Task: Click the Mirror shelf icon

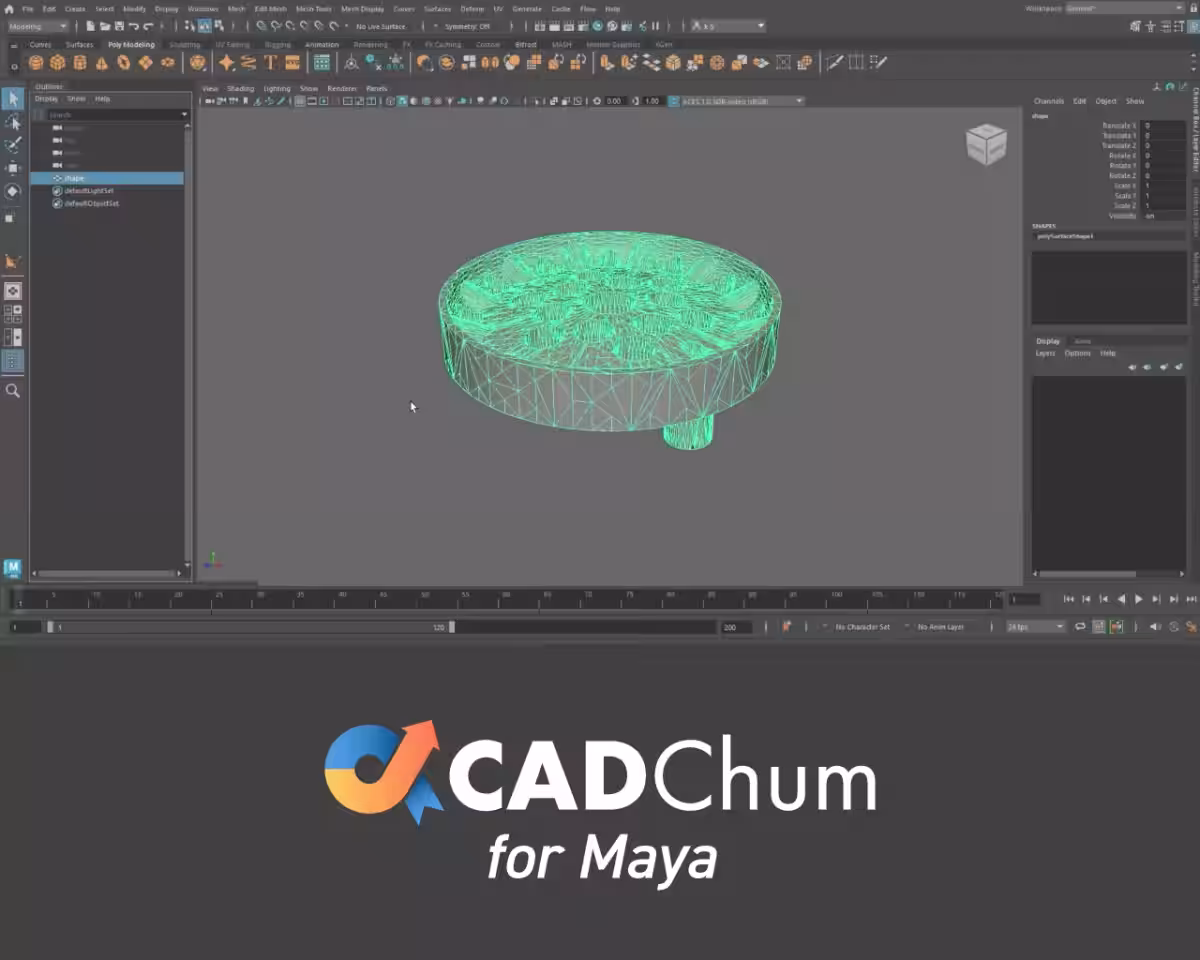Action: 490,62
